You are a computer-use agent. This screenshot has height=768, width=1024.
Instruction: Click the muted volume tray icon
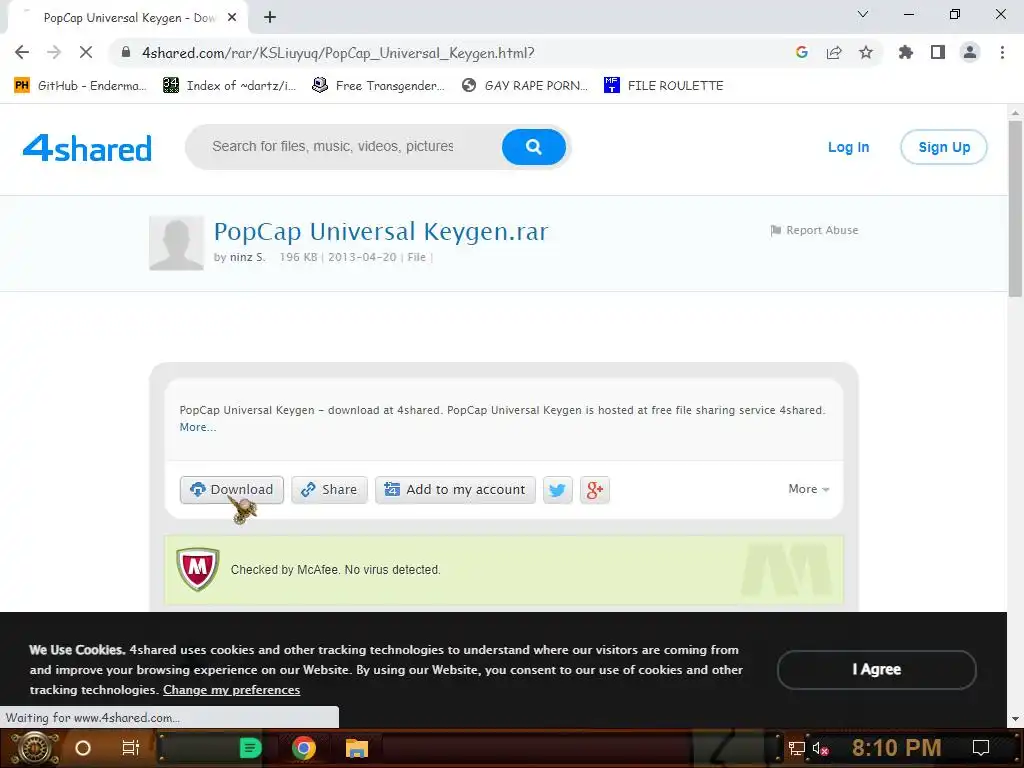tap(820, 748)
